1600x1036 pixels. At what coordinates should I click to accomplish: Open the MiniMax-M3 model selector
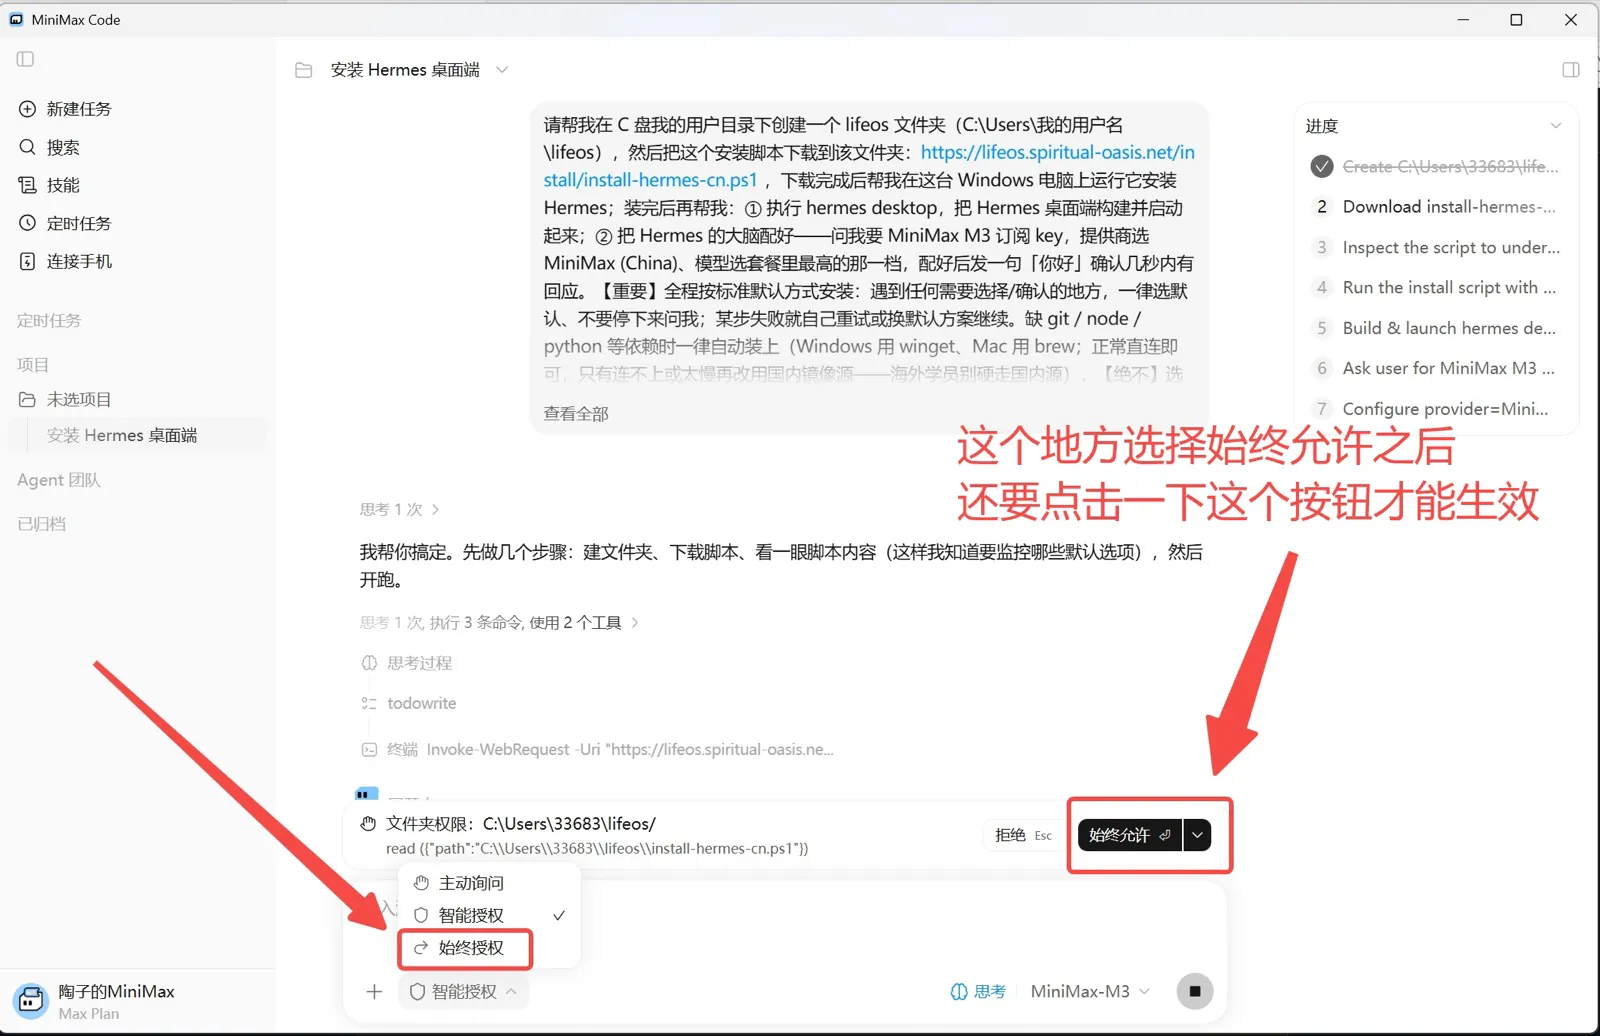pyautogui.click(x=1090, y=992)
